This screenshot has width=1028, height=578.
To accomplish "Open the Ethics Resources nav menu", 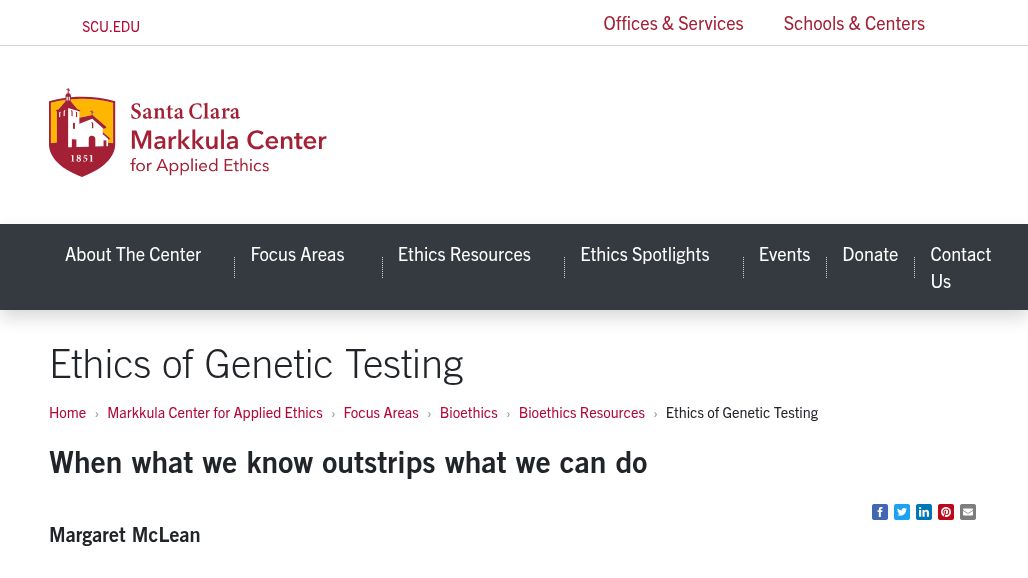I will tap(464, 254).
